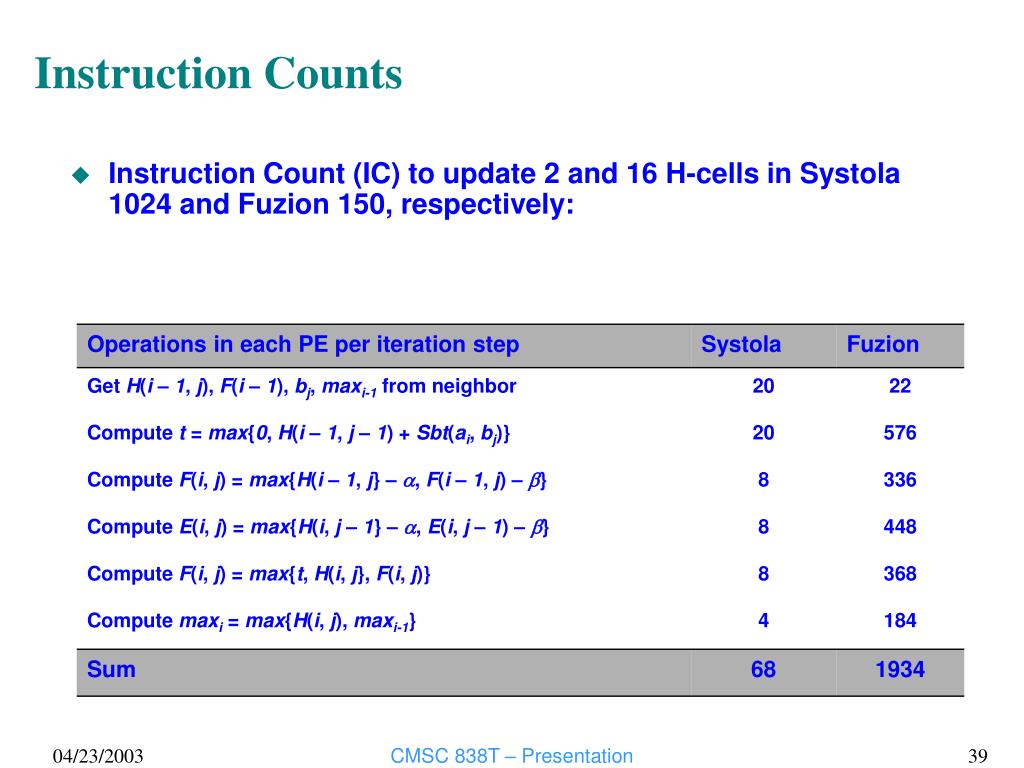This screenshot has width=1024, height=768.
Task: Click the 'Systola' column header
Action: coord(741,344)
